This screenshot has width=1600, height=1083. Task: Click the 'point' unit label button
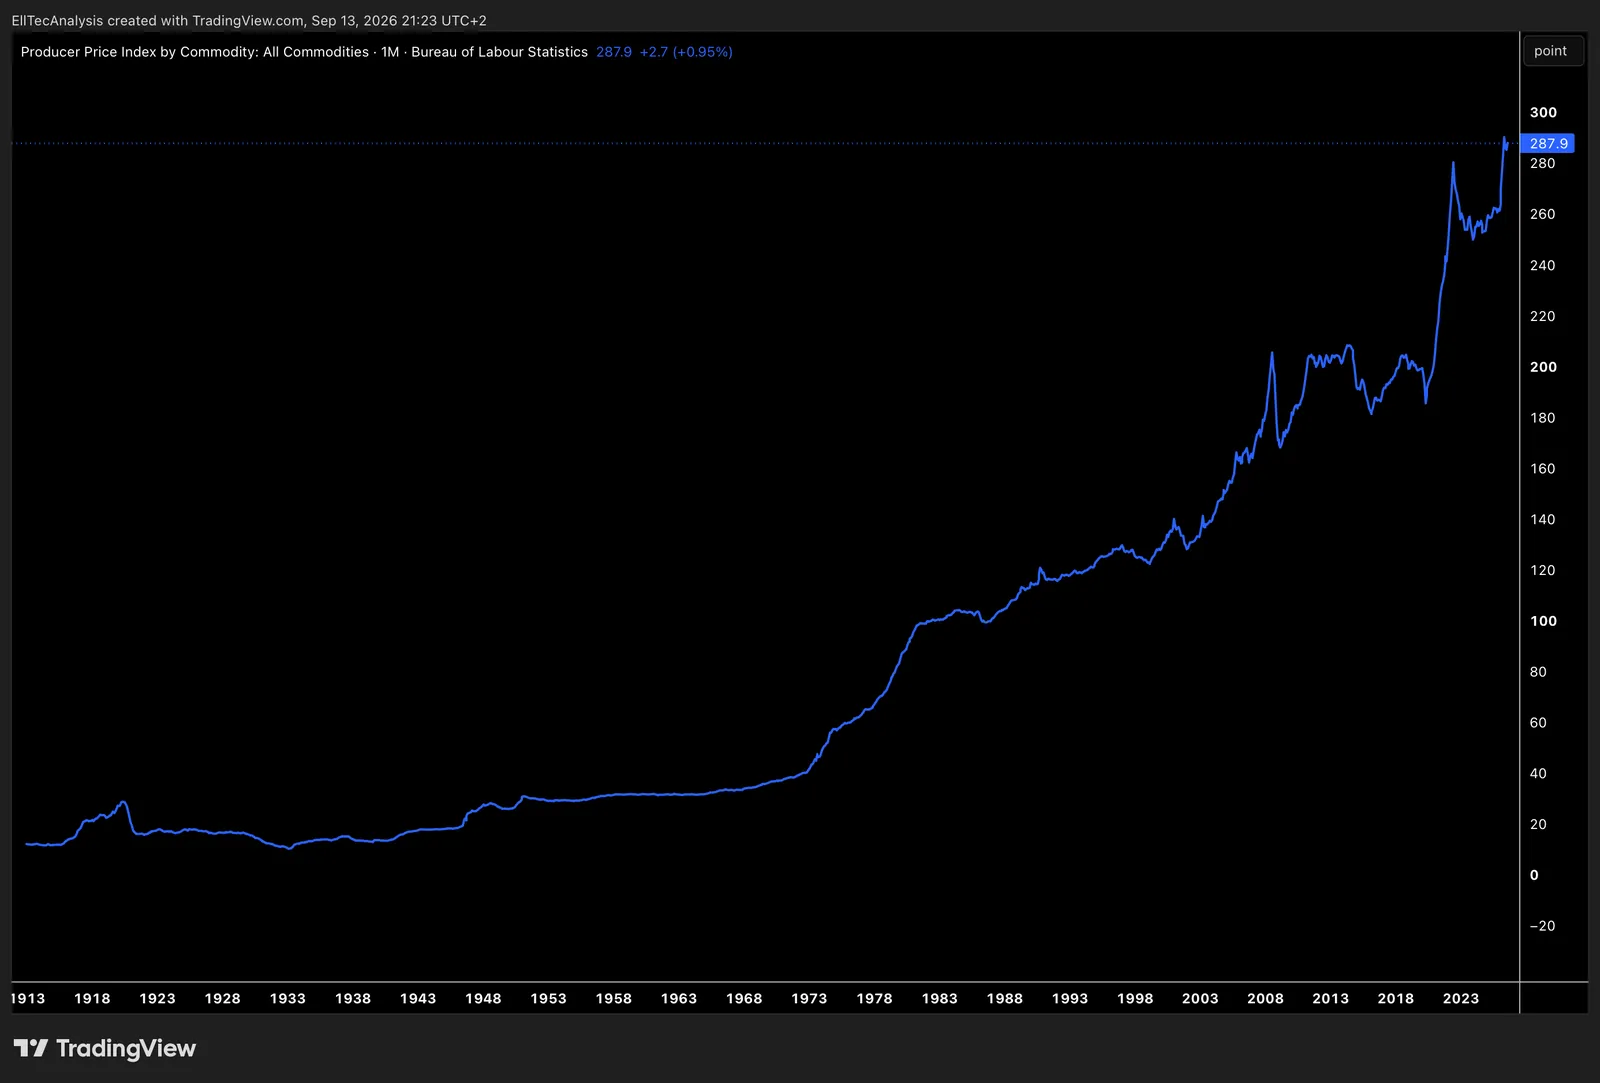pyautogui.click(x=1551, y=51)
